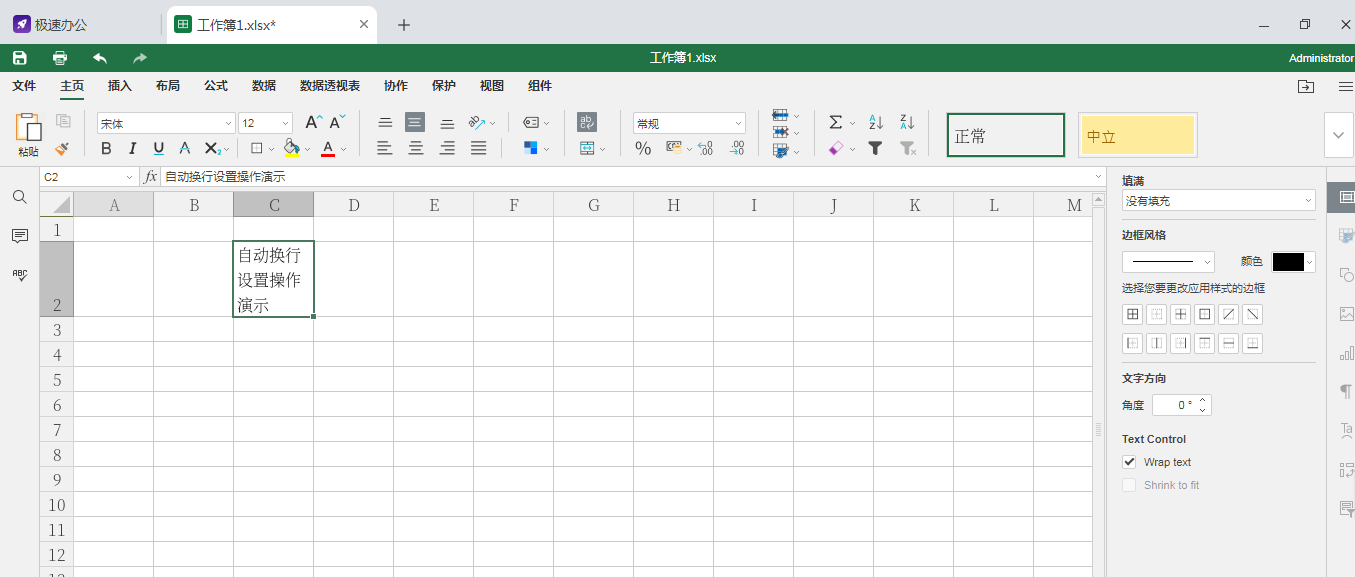Click the AutoSum sigma icon
Image resolution: width=1355 pixels, height=577 pixels.
tap(836, 122)
